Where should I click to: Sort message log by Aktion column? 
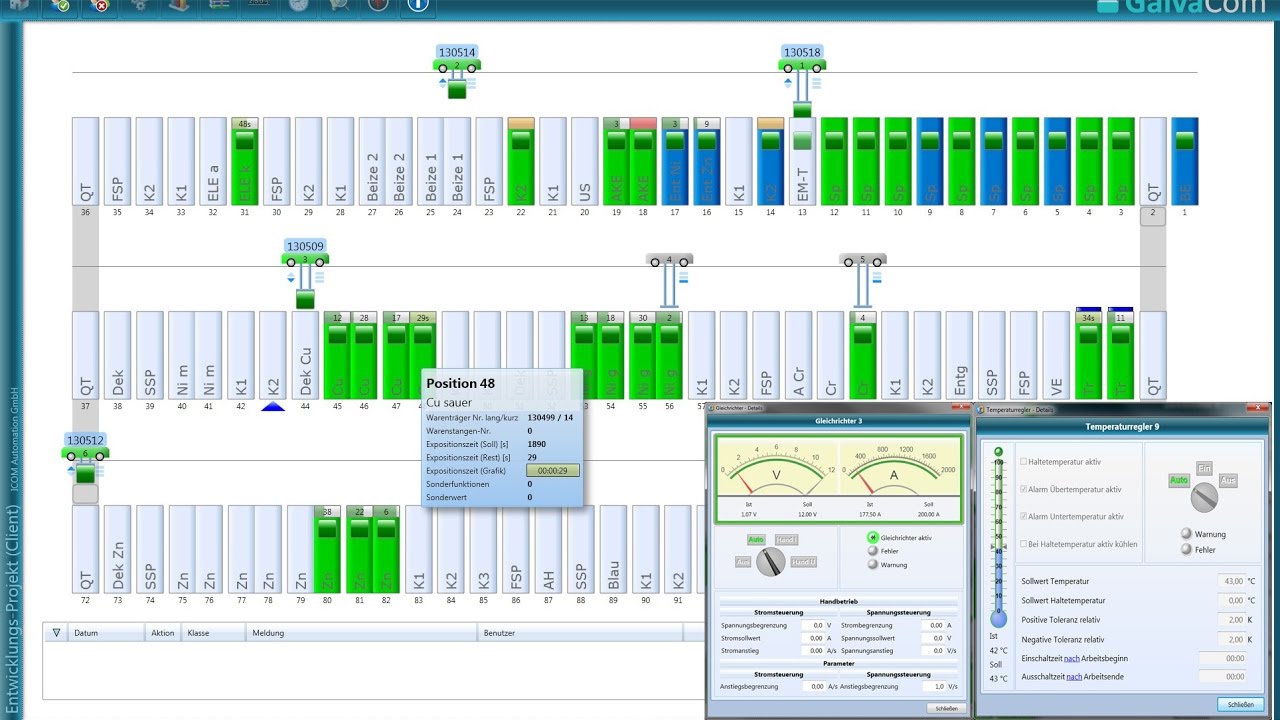(x=164, y=632)
